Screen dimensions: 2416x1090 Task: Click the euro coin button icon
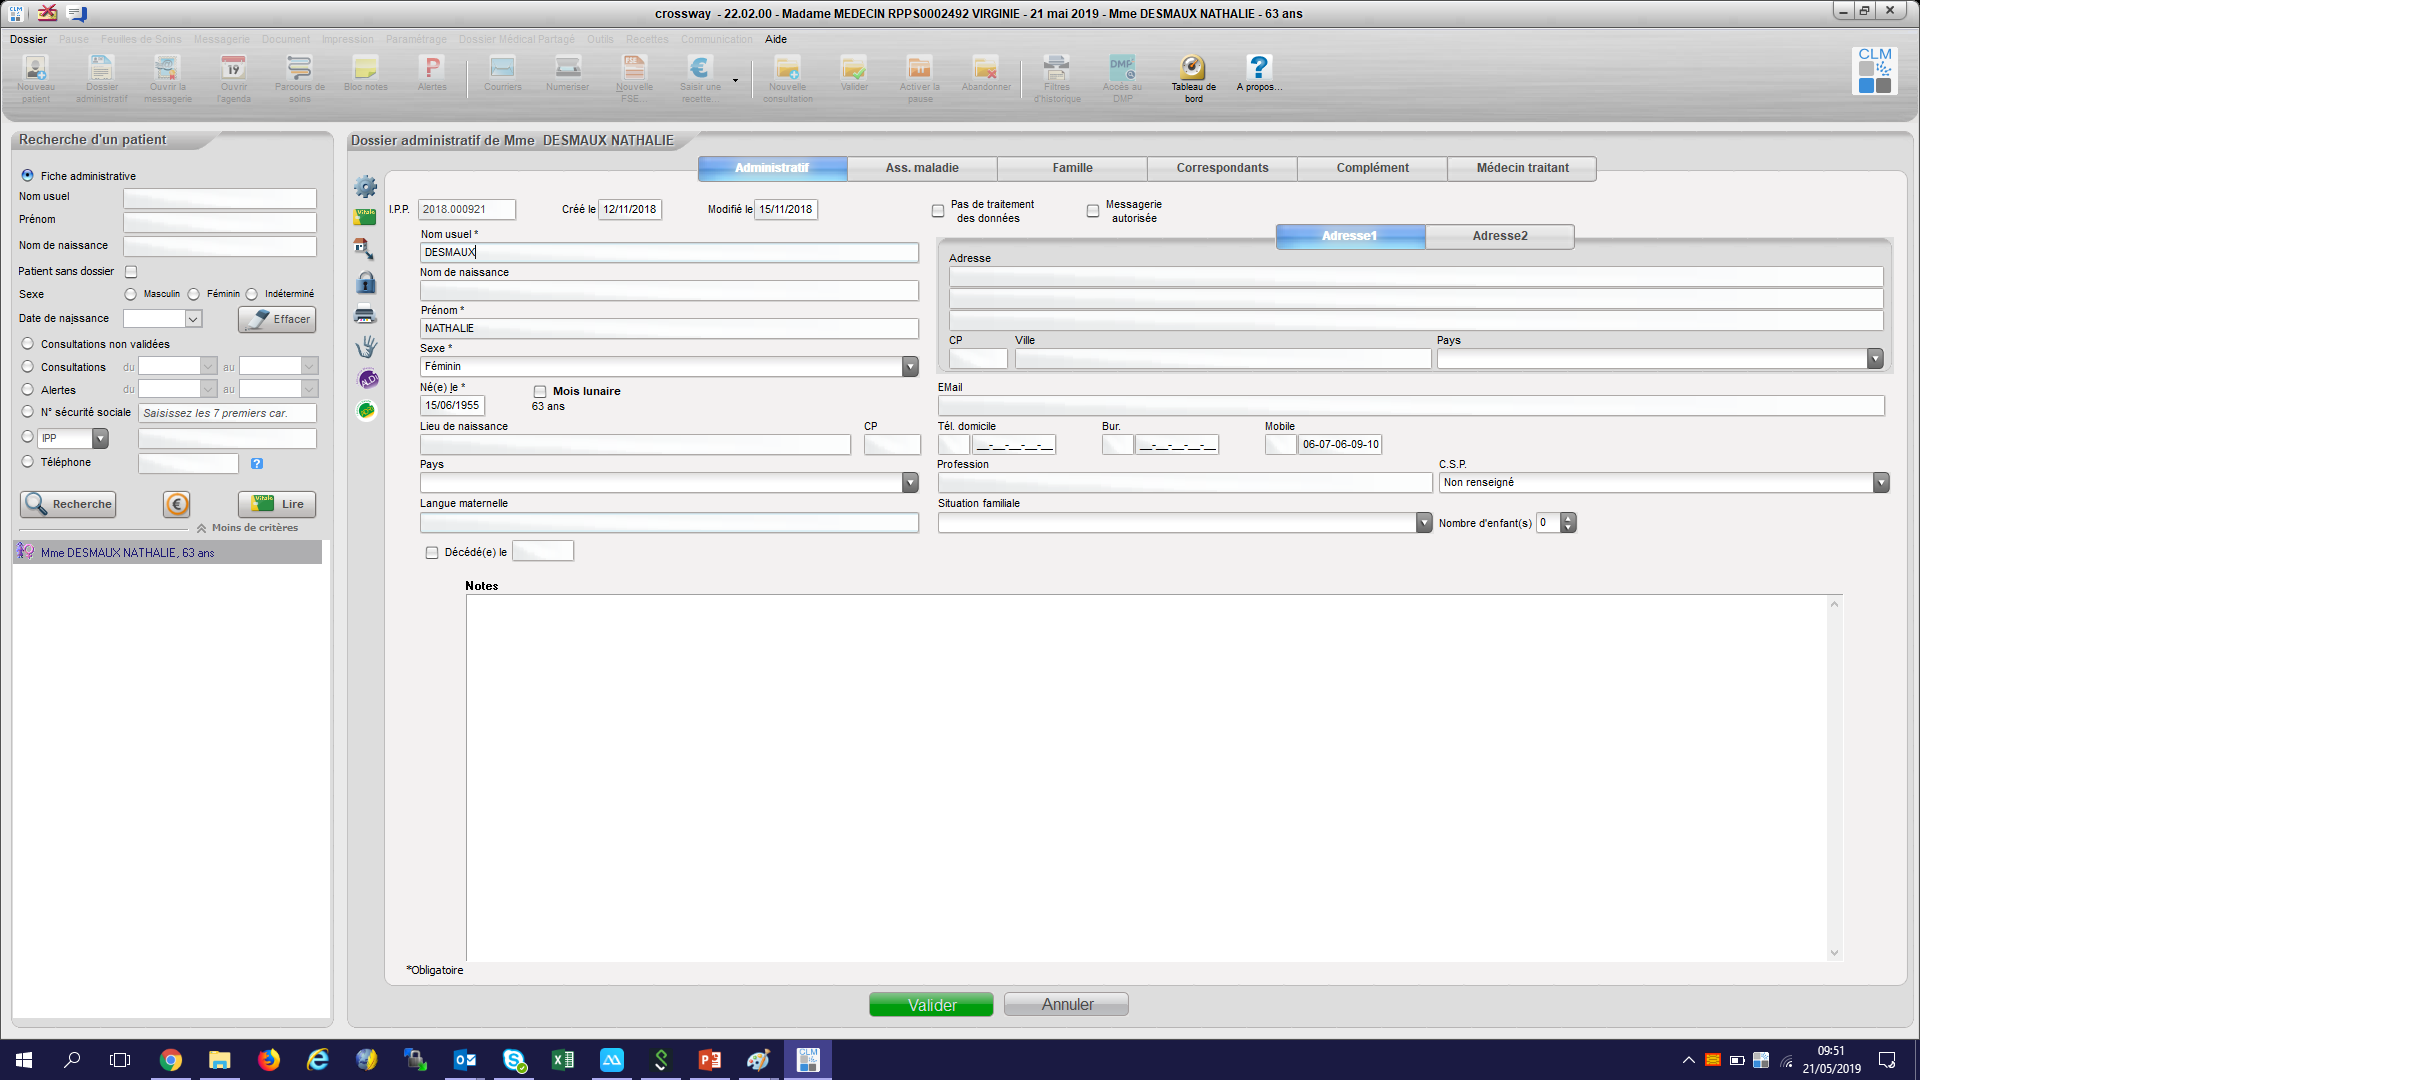point(177,504)
